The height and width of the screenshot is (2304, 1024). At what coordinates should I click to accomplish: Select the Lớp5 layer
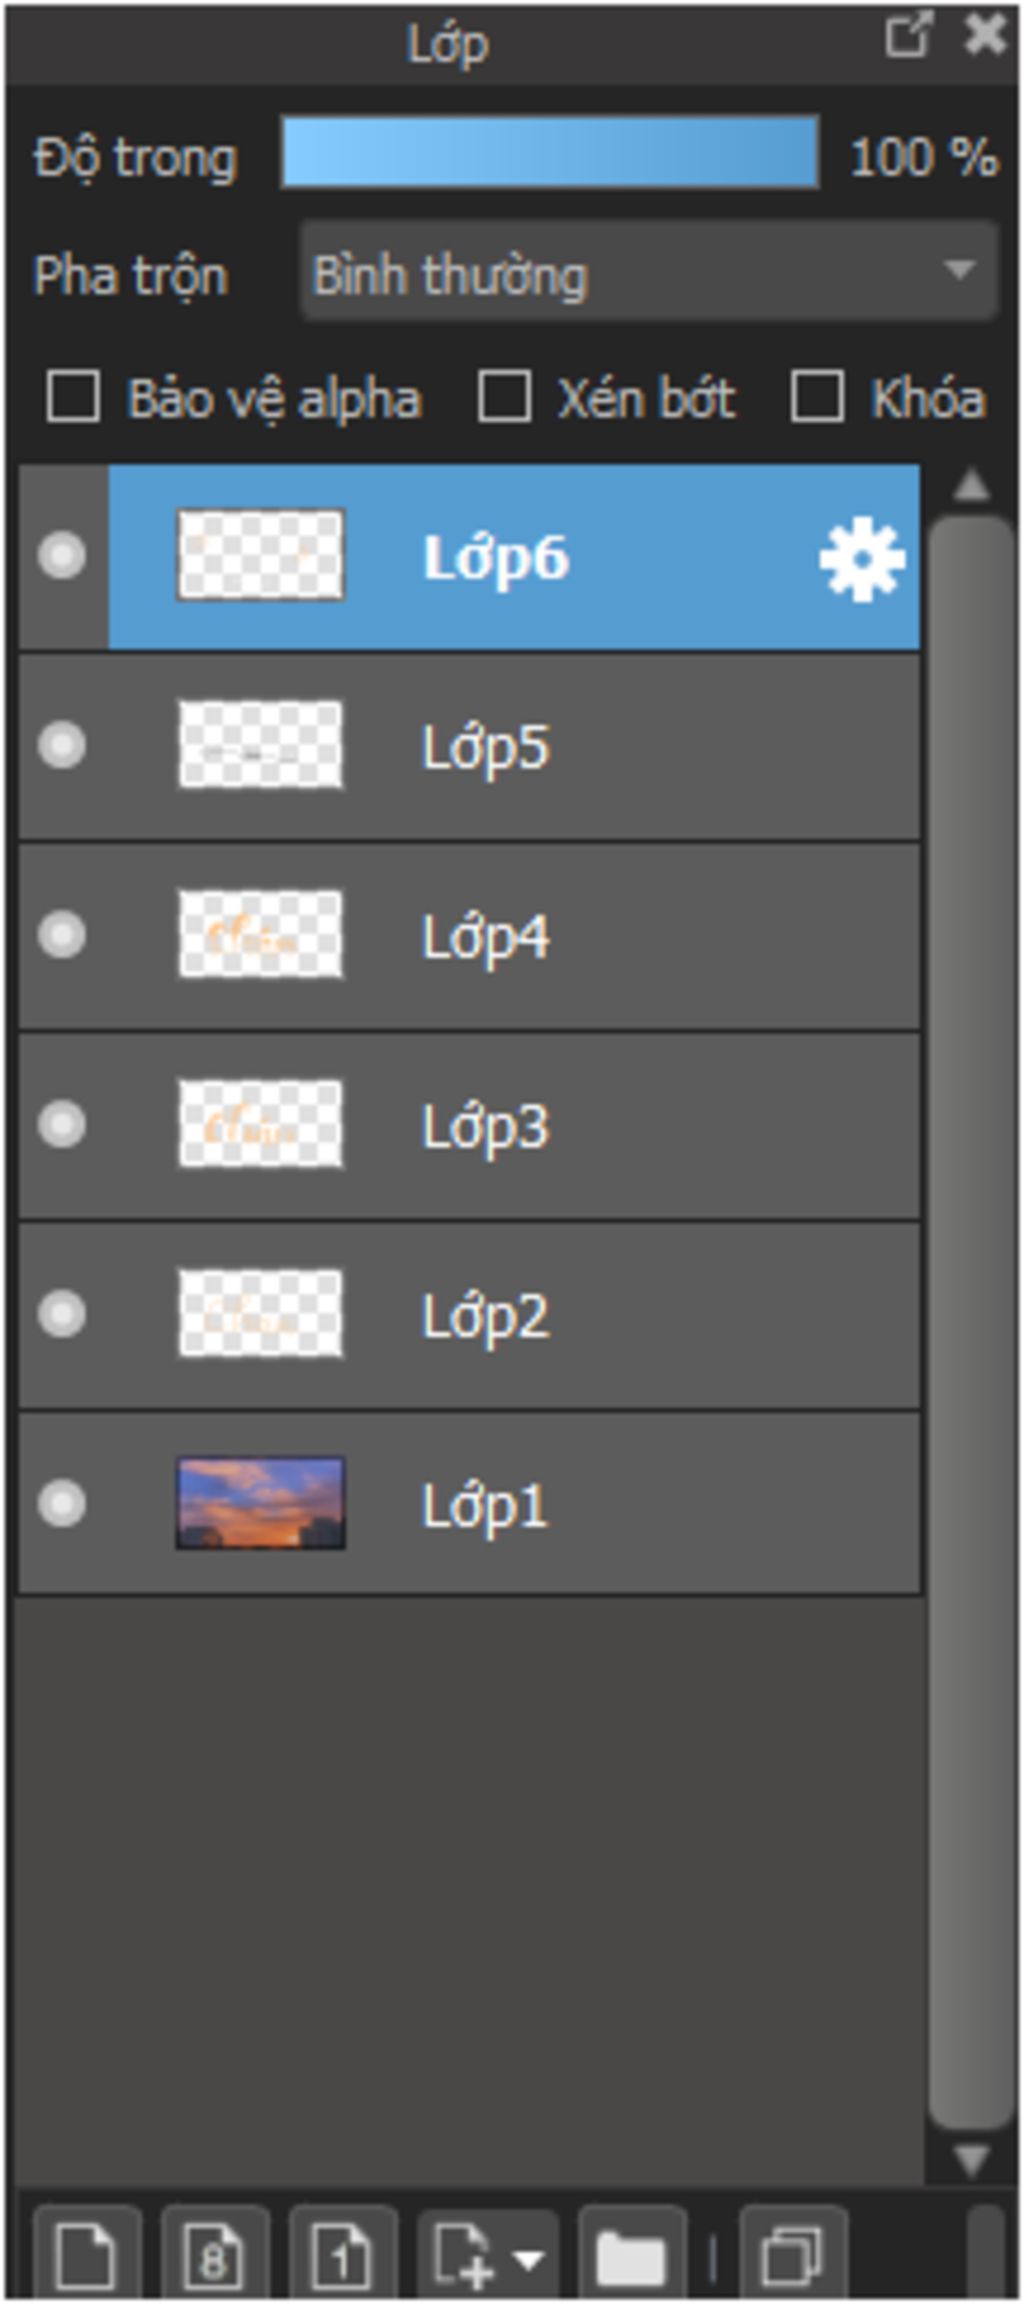469,746
